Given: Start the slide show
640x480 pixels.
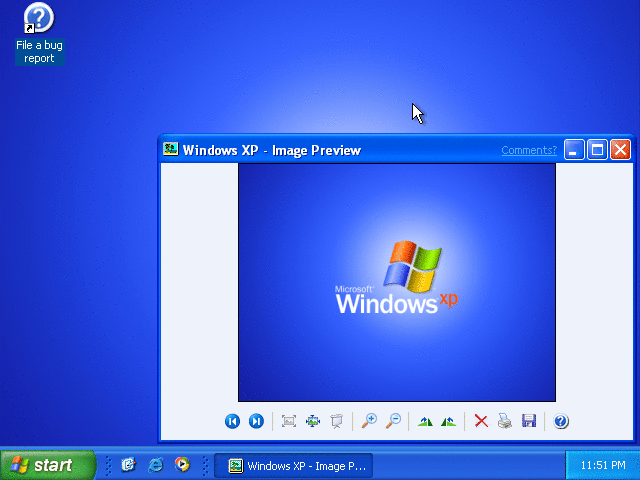Looking at the screenshot, I should coord(337,421).
